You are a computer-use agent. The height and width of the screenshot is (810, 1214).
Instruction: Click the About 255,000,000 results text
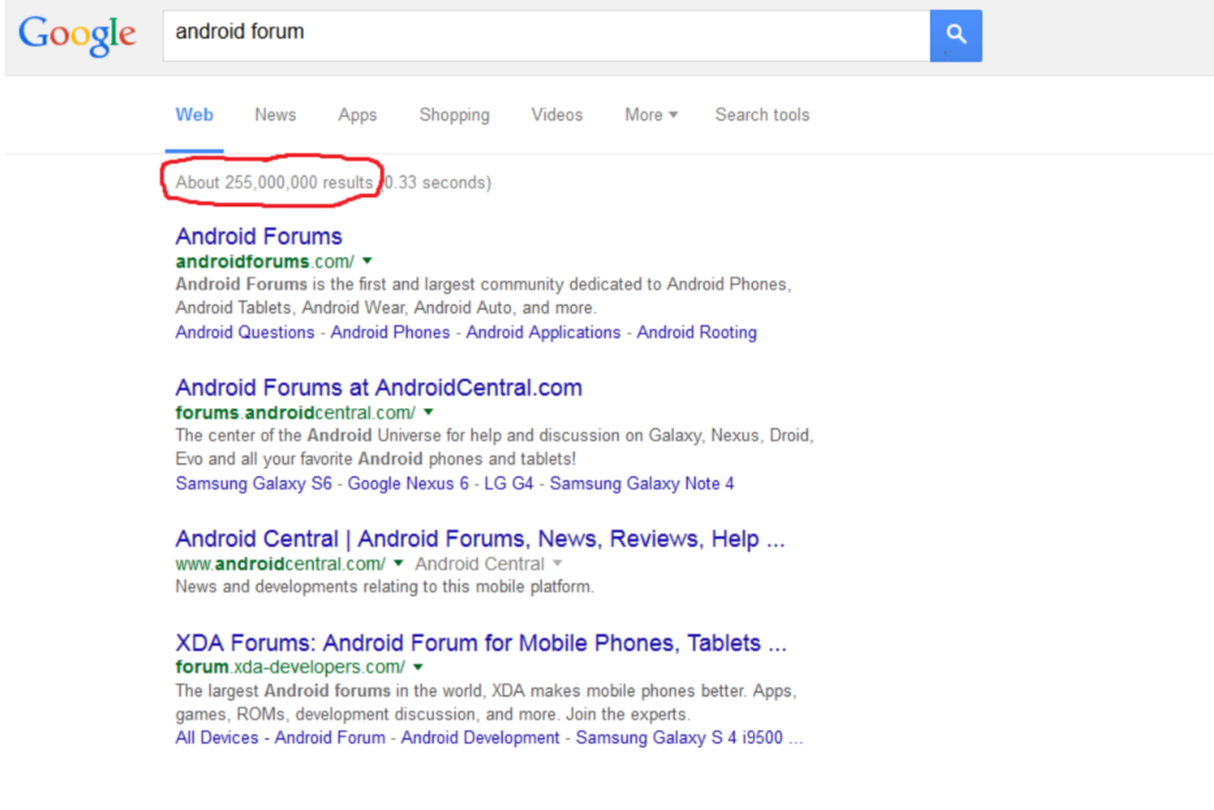[274, 183]
